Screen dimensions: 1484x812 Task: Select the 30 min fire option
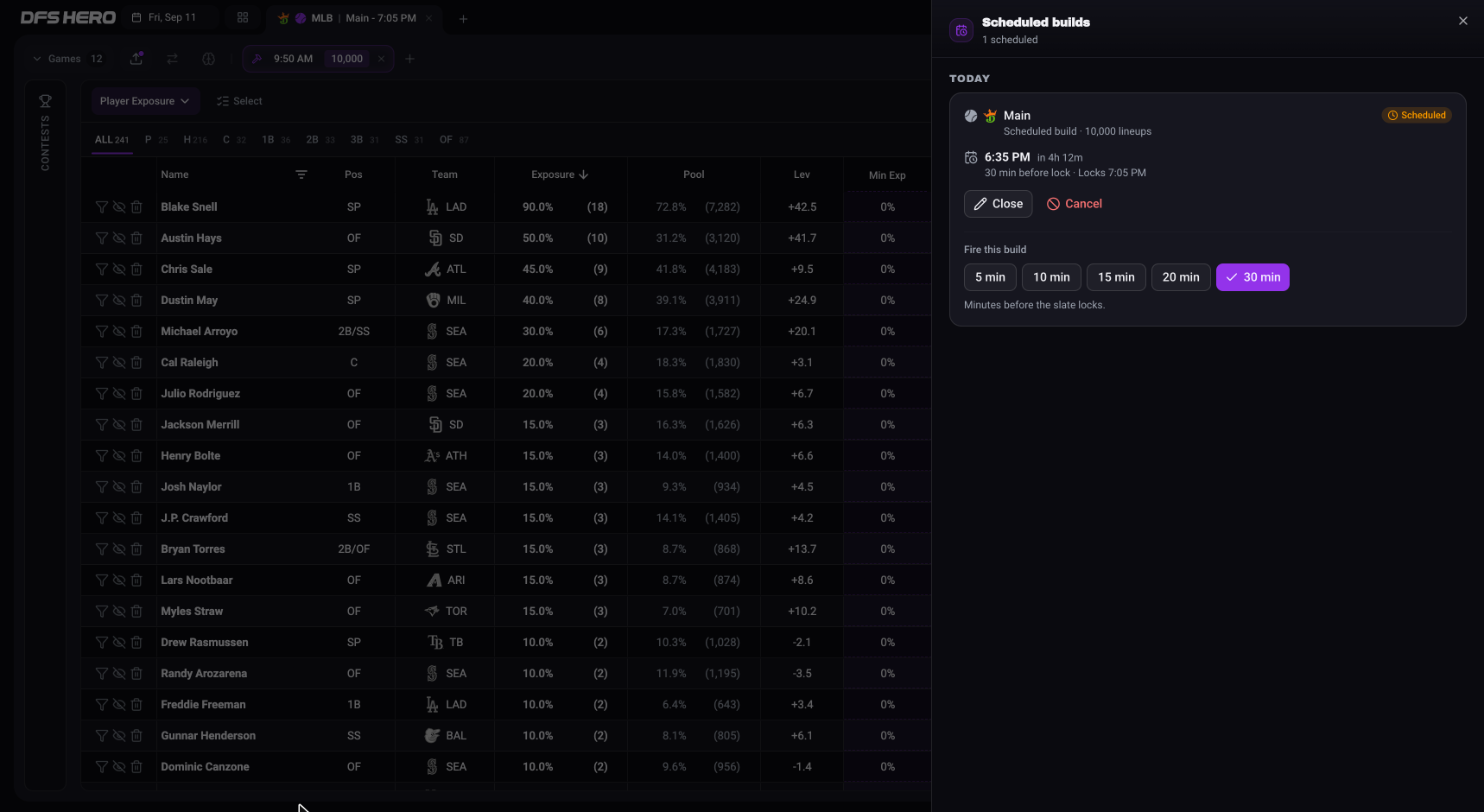(x=1253, y=277)
